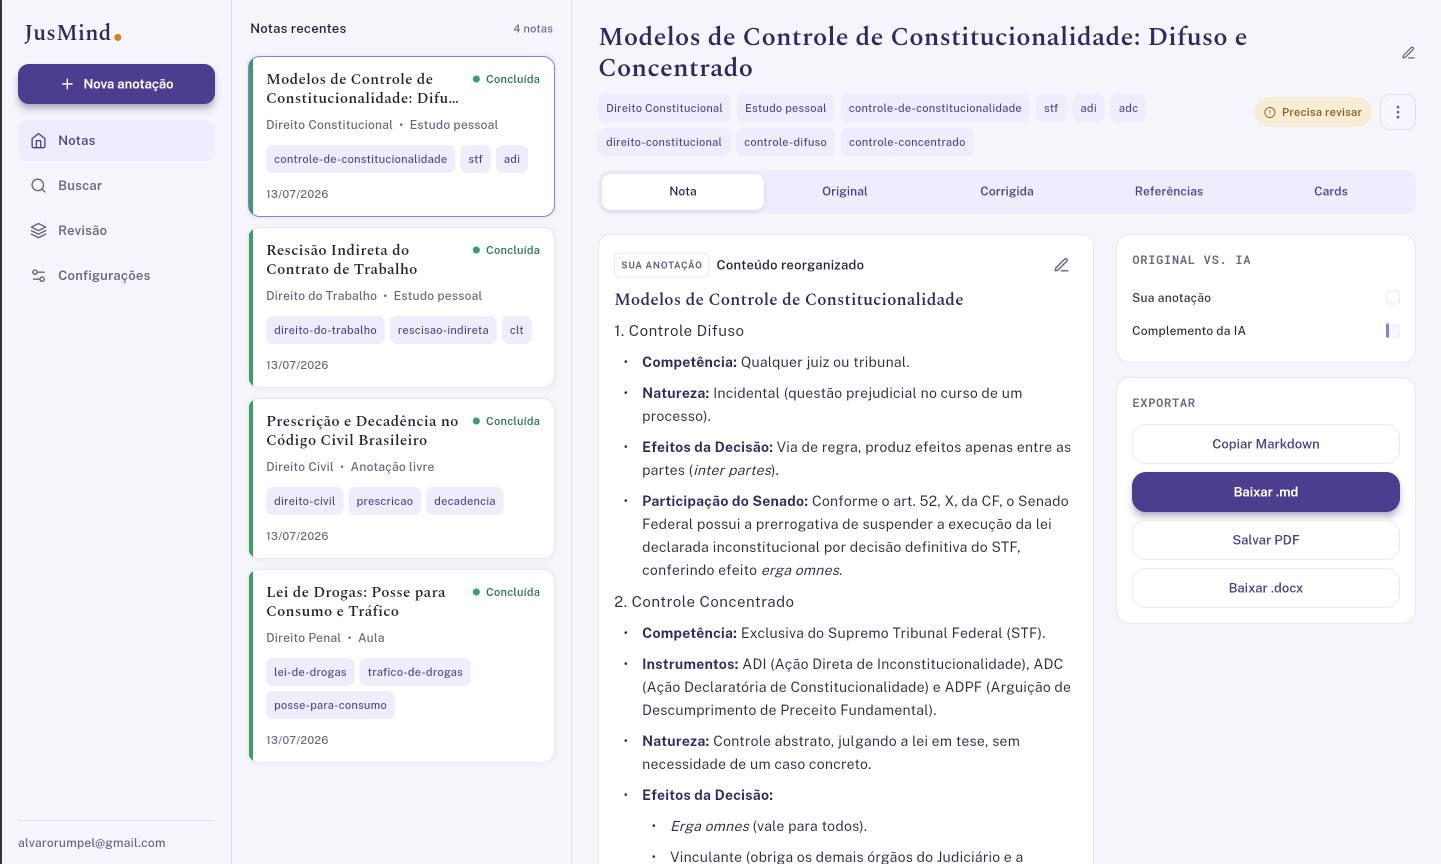This screenshot has width=1441, height=864.
Task: Click the alvarorumpel@gmail.com account email
Action: coord(92,843)
